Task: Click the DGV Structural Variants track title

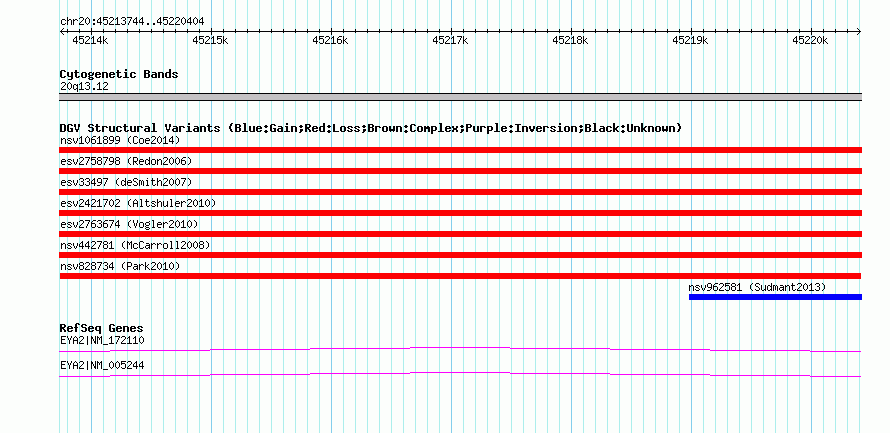Action: click(371, 128)
